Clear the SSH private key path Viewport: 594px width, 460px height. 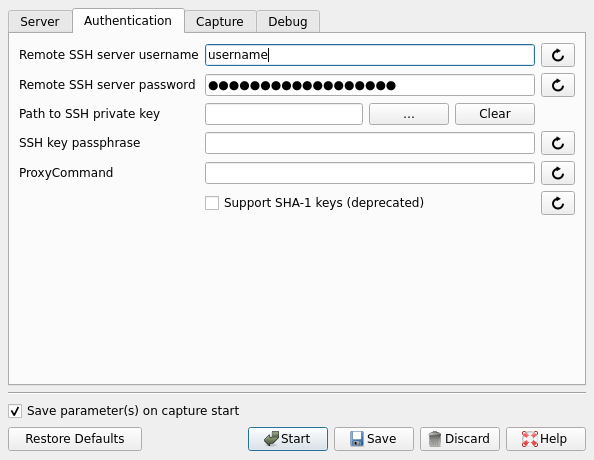[x=495, y=114]
